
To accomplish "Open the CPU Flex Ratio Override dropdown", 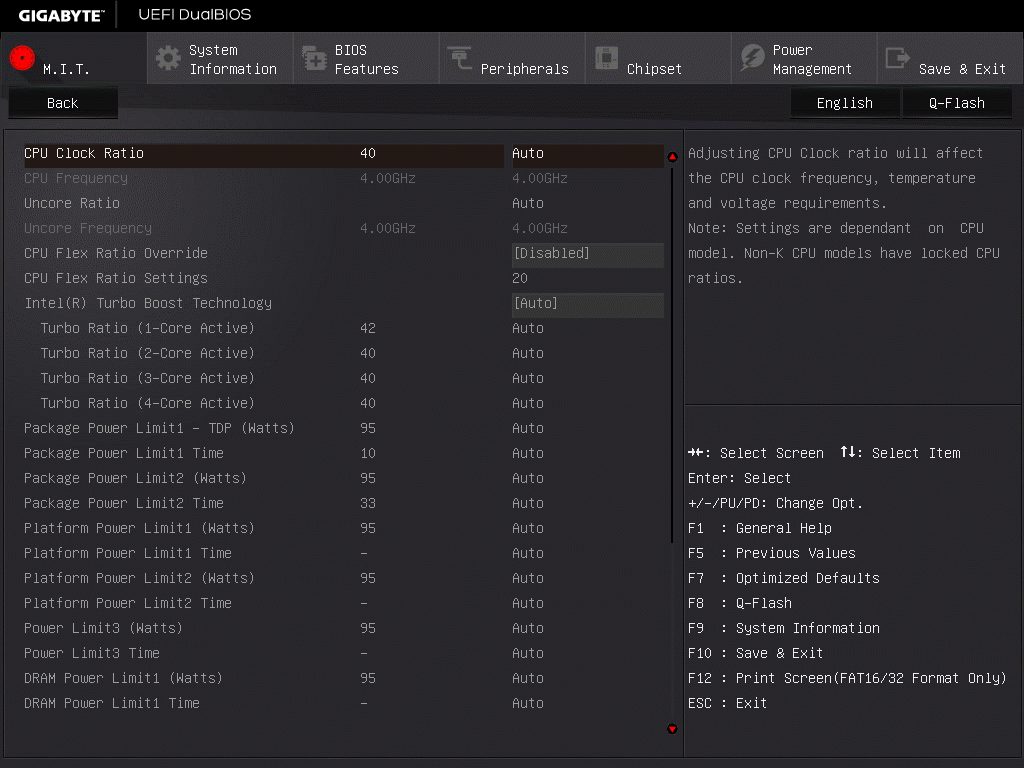I will click(x=588, y=253).
